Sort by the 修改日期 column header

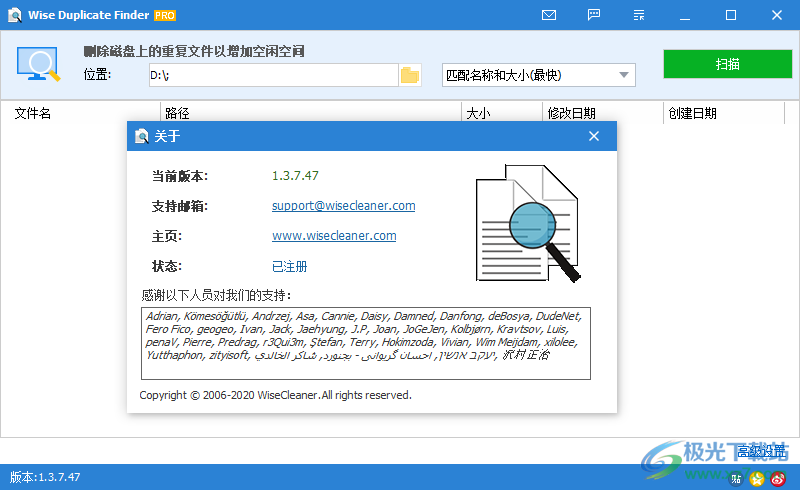(571, 113)
